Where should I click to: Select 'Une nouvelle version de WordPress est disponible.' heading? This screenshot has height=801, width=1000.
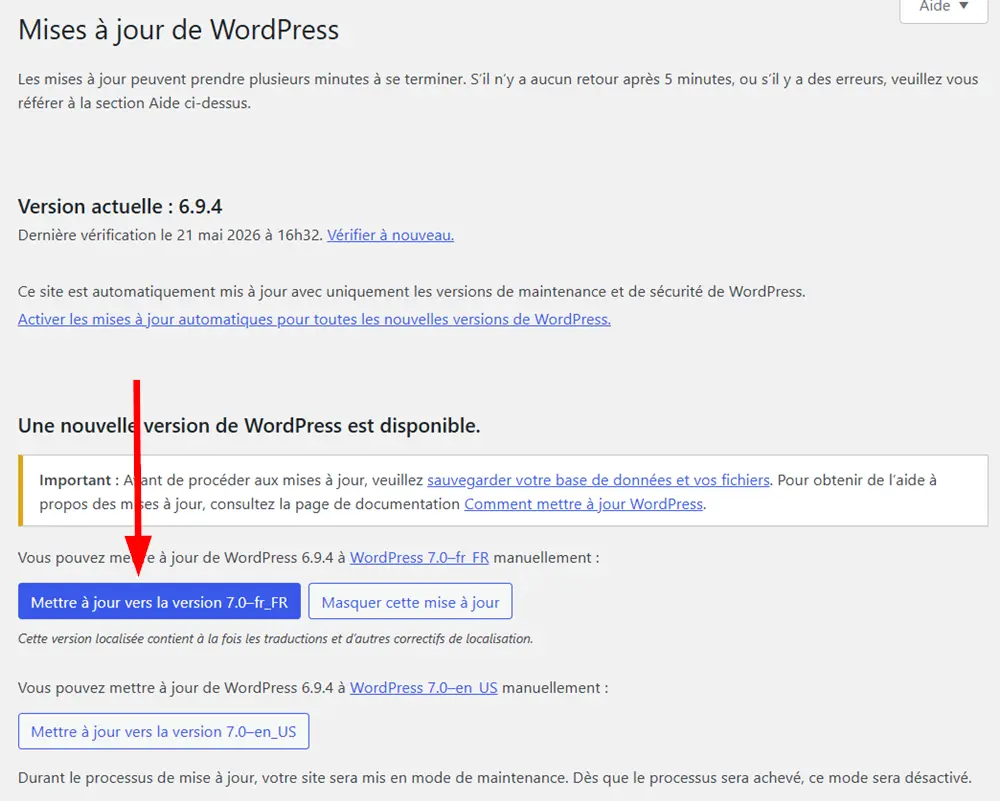pos(249,426)
